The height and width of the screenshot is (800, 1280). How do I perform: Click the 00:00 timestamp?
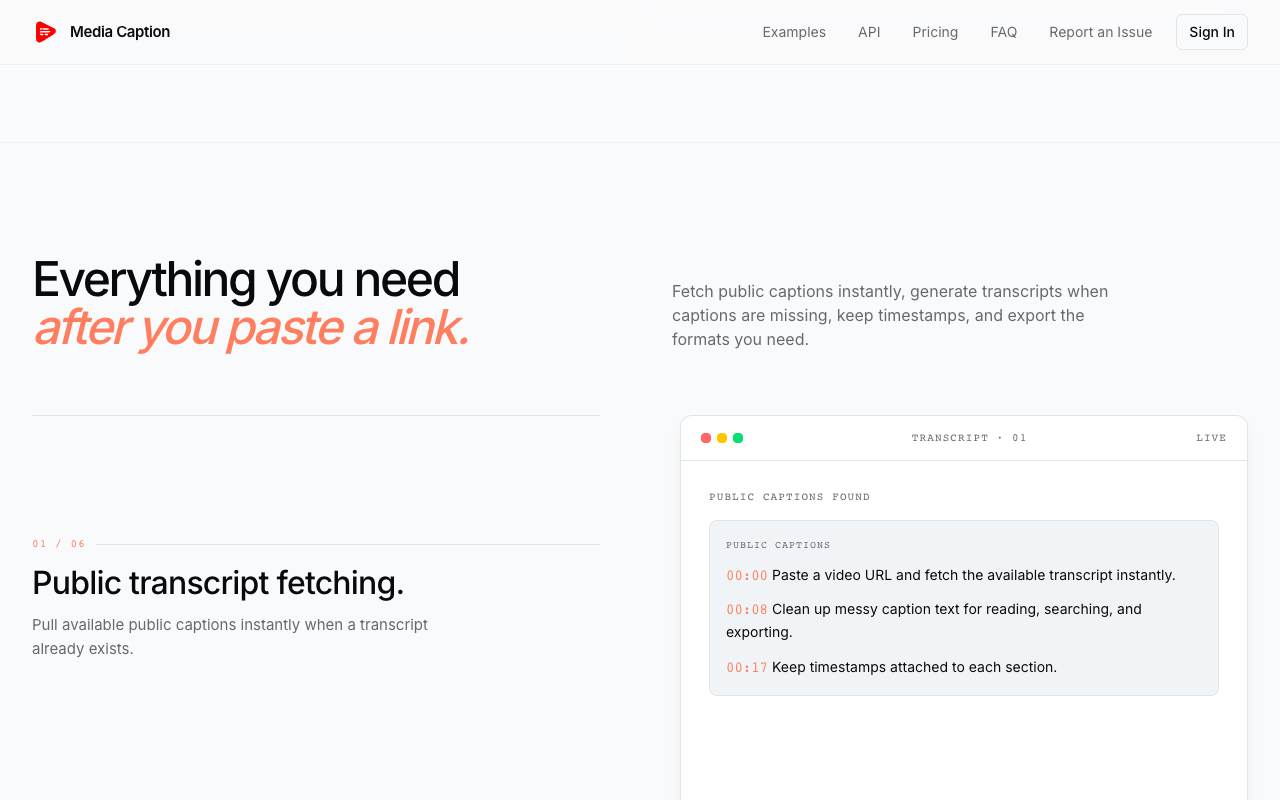coord(747,576)
